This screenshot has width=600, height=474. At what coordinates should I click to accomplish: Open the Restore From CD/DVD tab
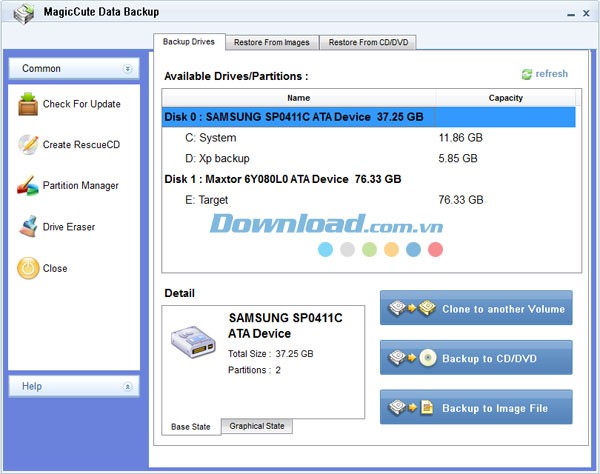(x=368, y=42)
